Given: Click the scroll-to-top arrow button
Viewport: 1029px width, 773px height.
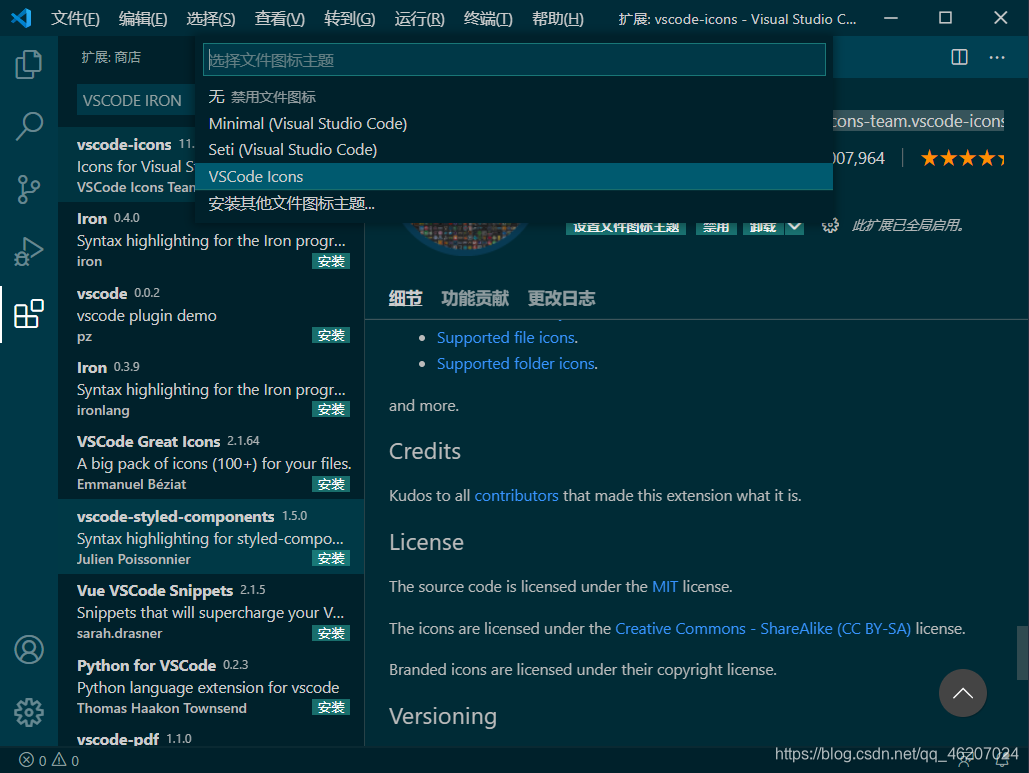Looking at the screenshot, I should (x=962, y=693).
